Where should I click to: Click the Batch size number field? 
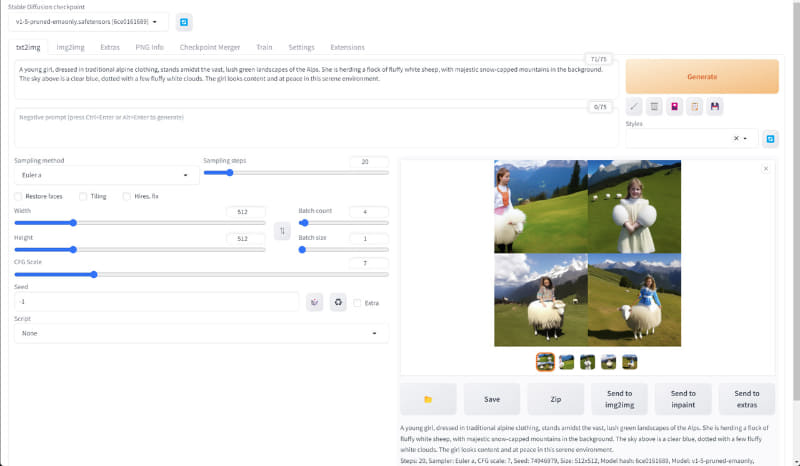[x=369, y=238]
